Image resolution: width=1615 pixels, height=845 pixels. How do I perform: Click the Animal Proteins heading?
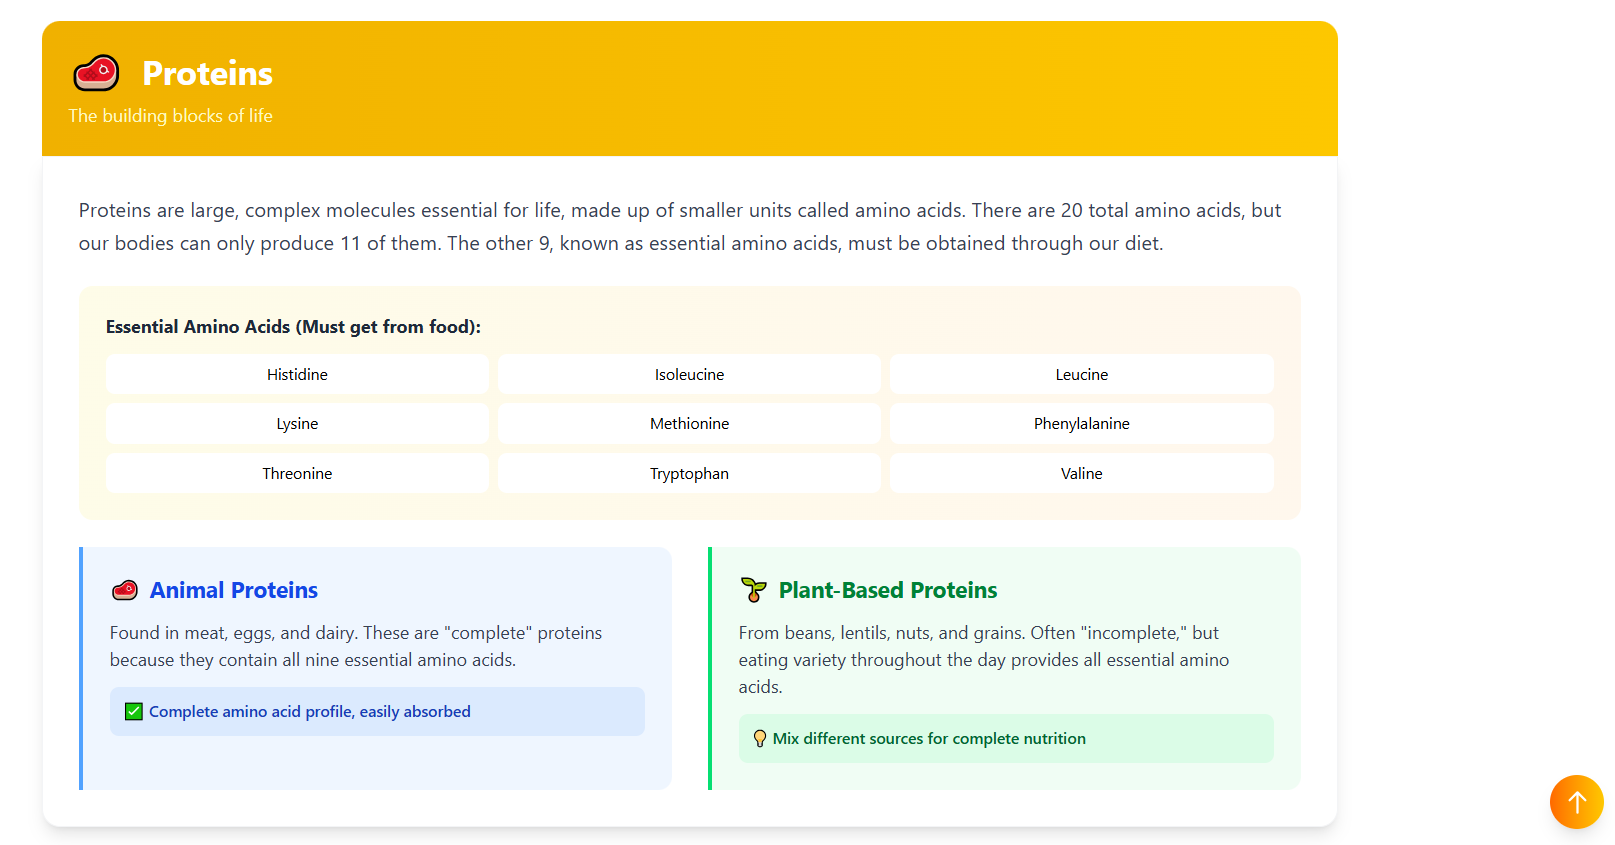[x=234, y=590]
